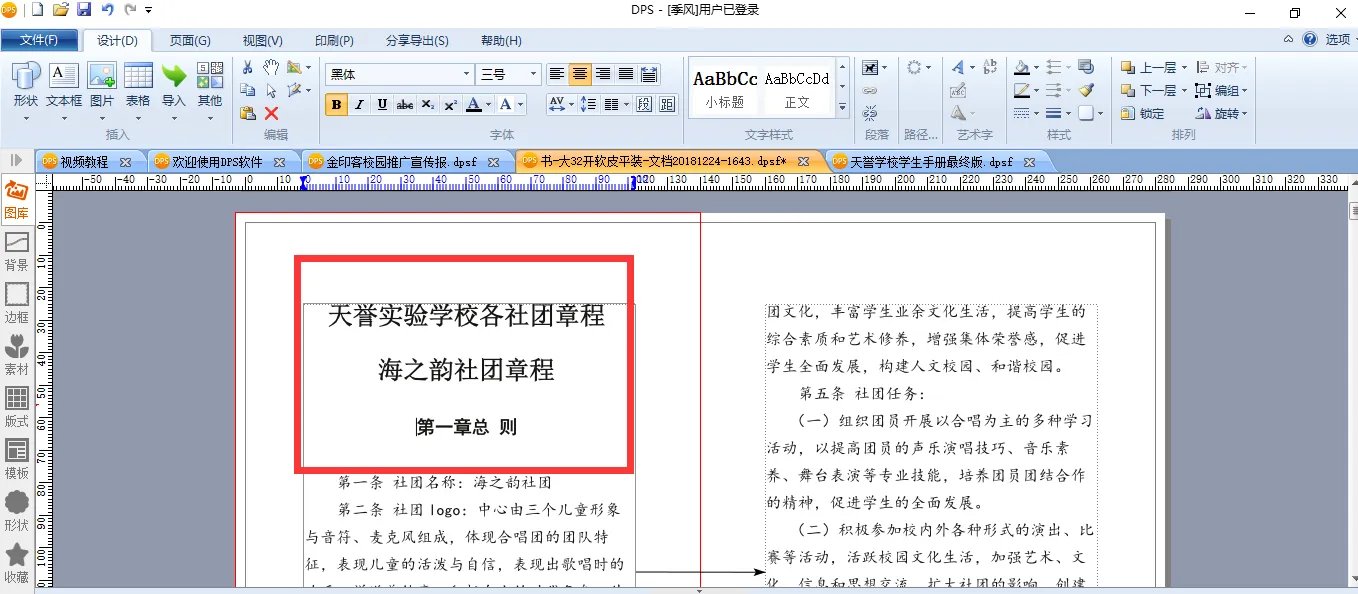Click the line spacing icon
The width and height of the screenshot is (1358, 594).
tap(588, 104)
